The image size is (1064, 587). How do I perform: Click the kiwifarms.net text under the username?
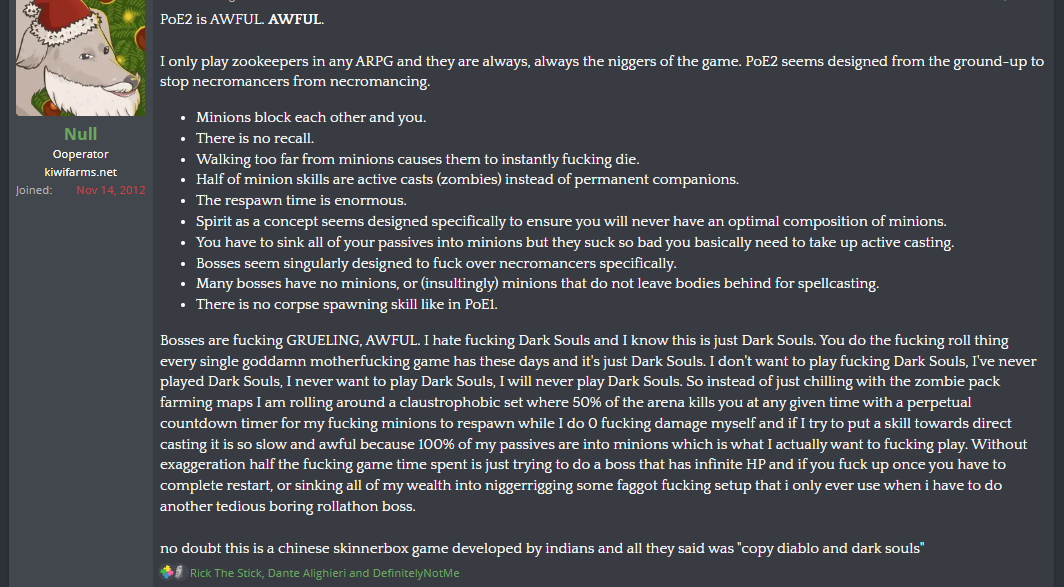[x=80, y=172]
